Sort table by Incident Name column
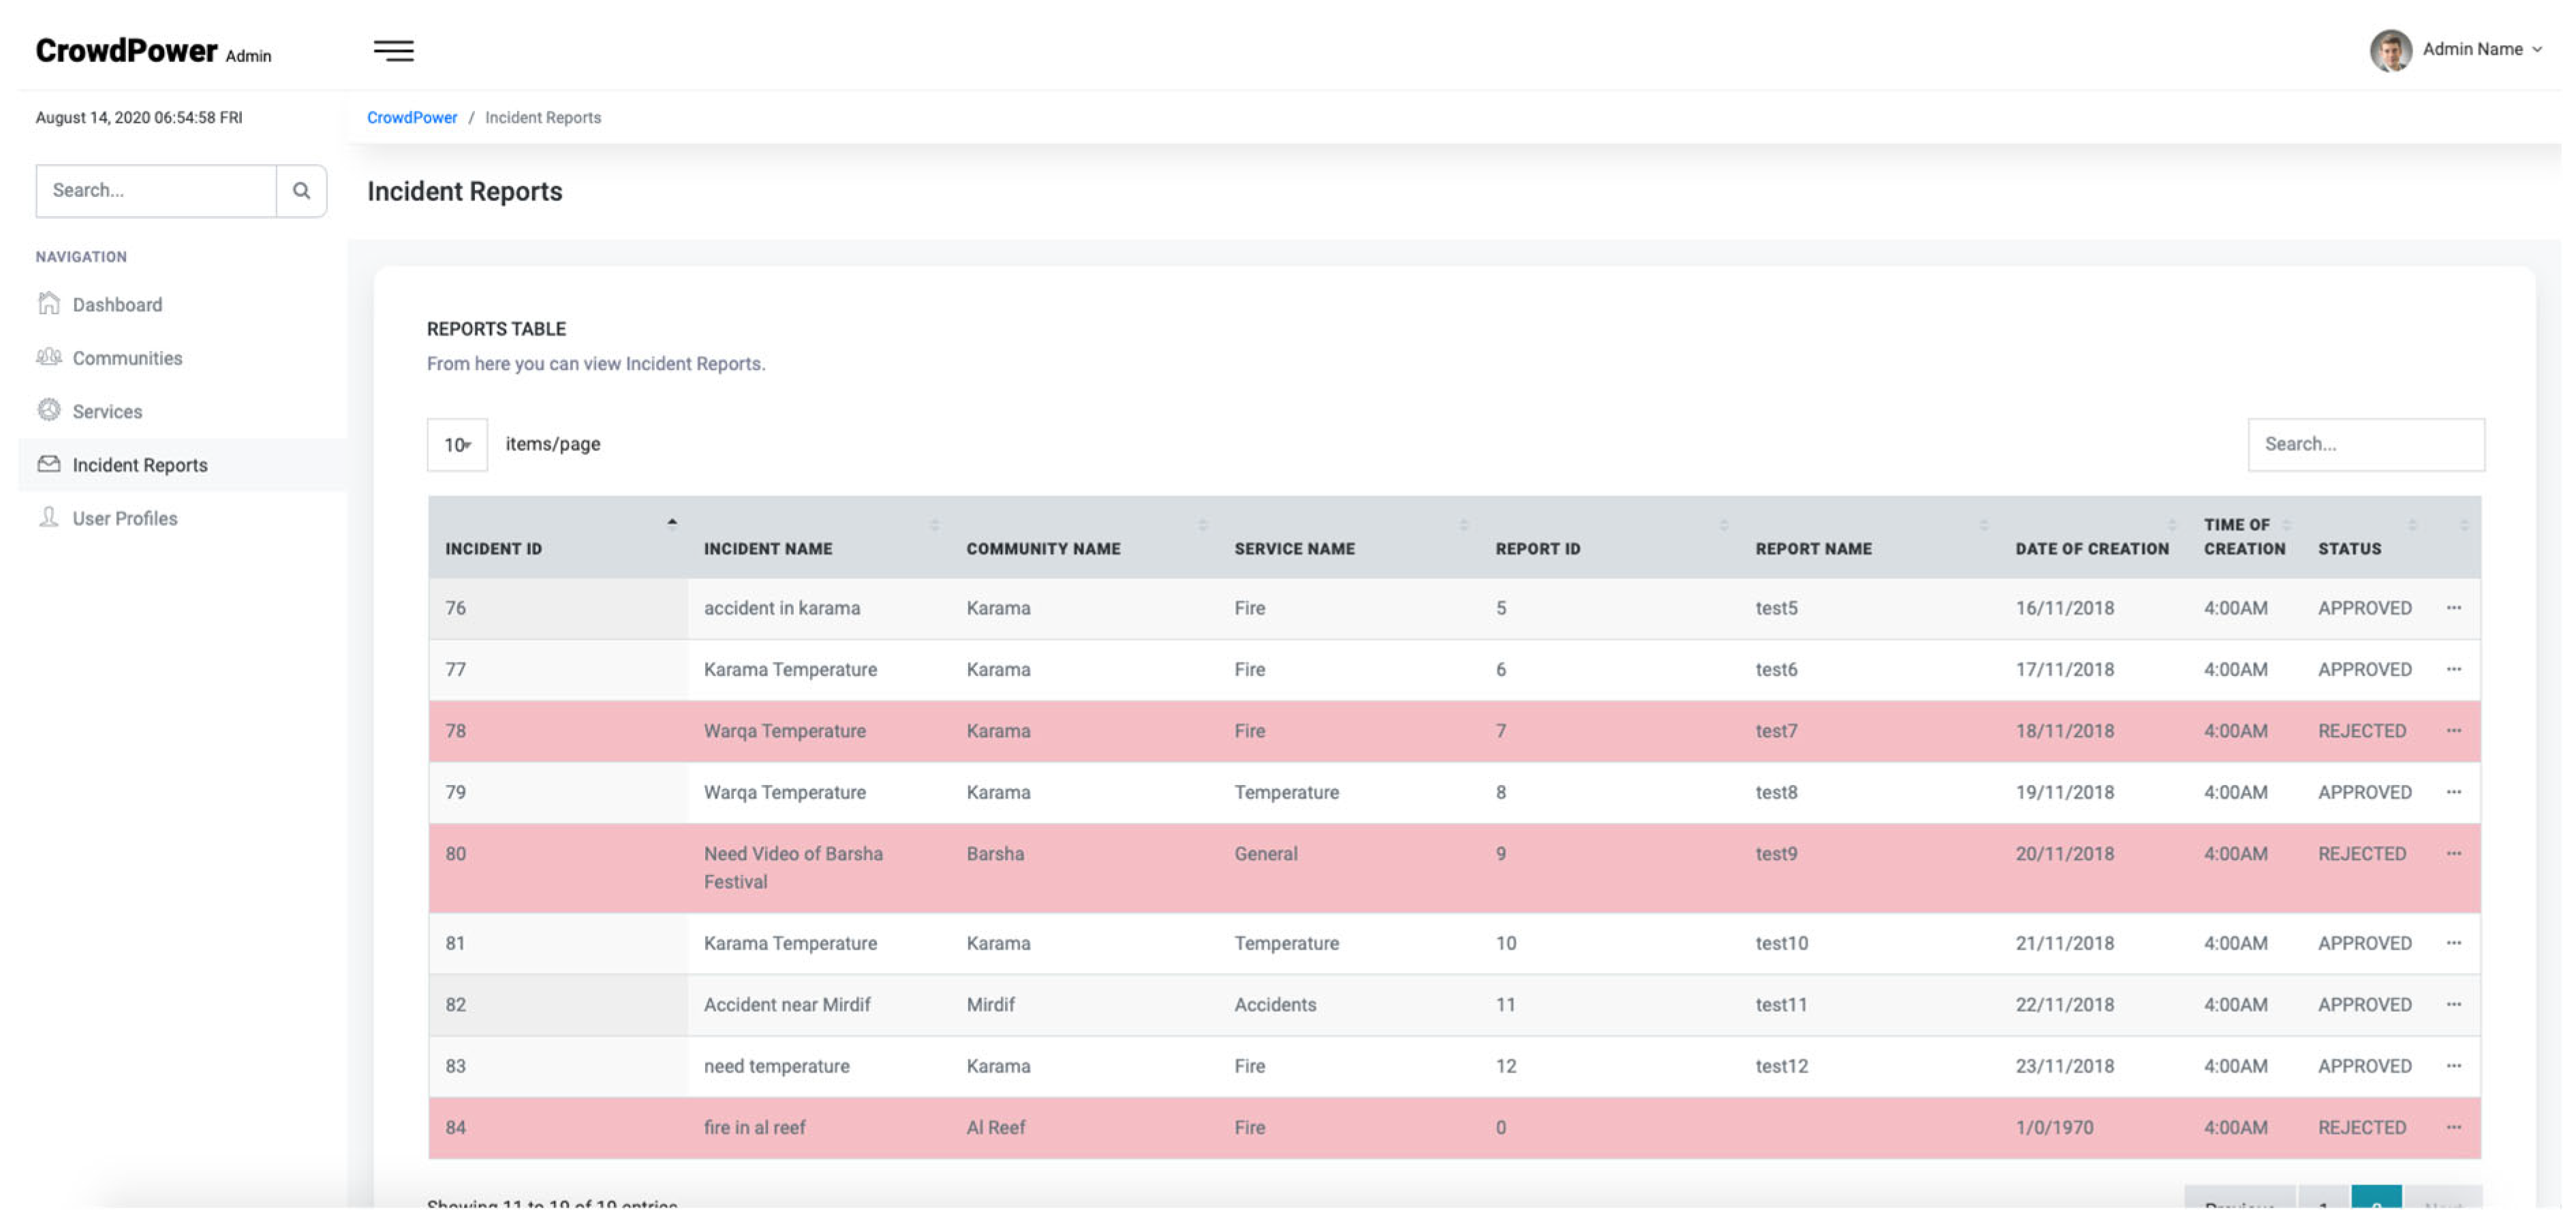This screenshot has width=2576, height=1232. tap(767, 548)
